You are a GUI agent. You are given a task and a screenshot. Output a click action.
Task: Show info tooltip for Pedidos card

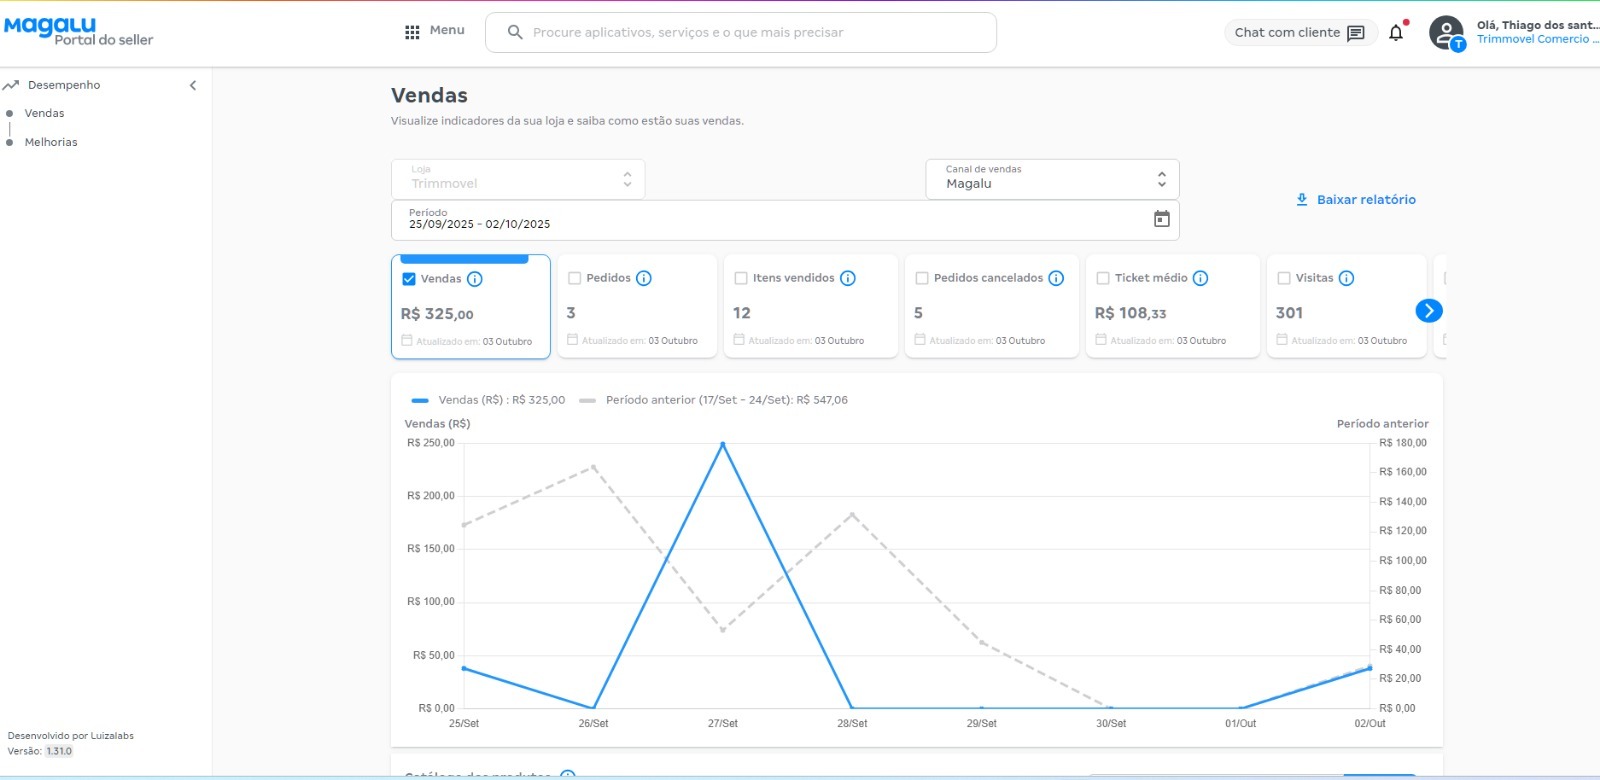click(x=644, y=278)
